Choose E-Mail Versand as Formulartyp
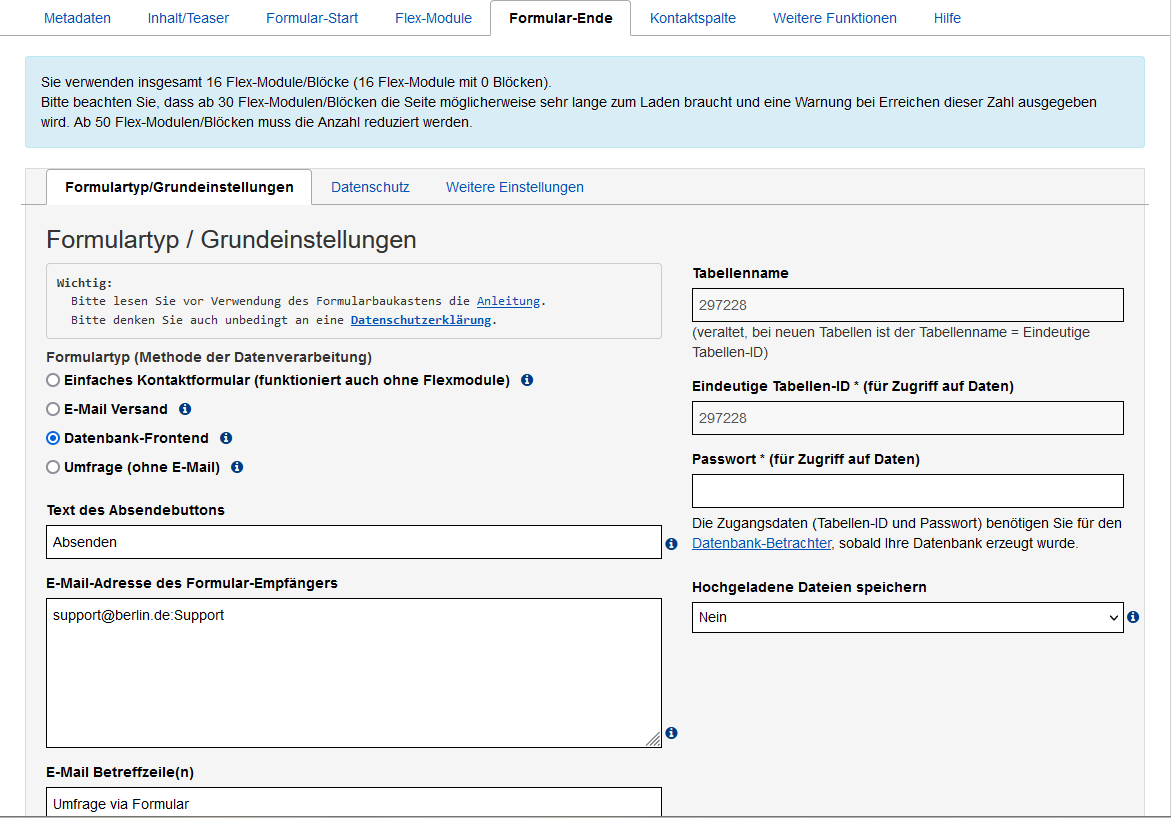Viewport: 1171px width, 818px height. click(51, 409)
